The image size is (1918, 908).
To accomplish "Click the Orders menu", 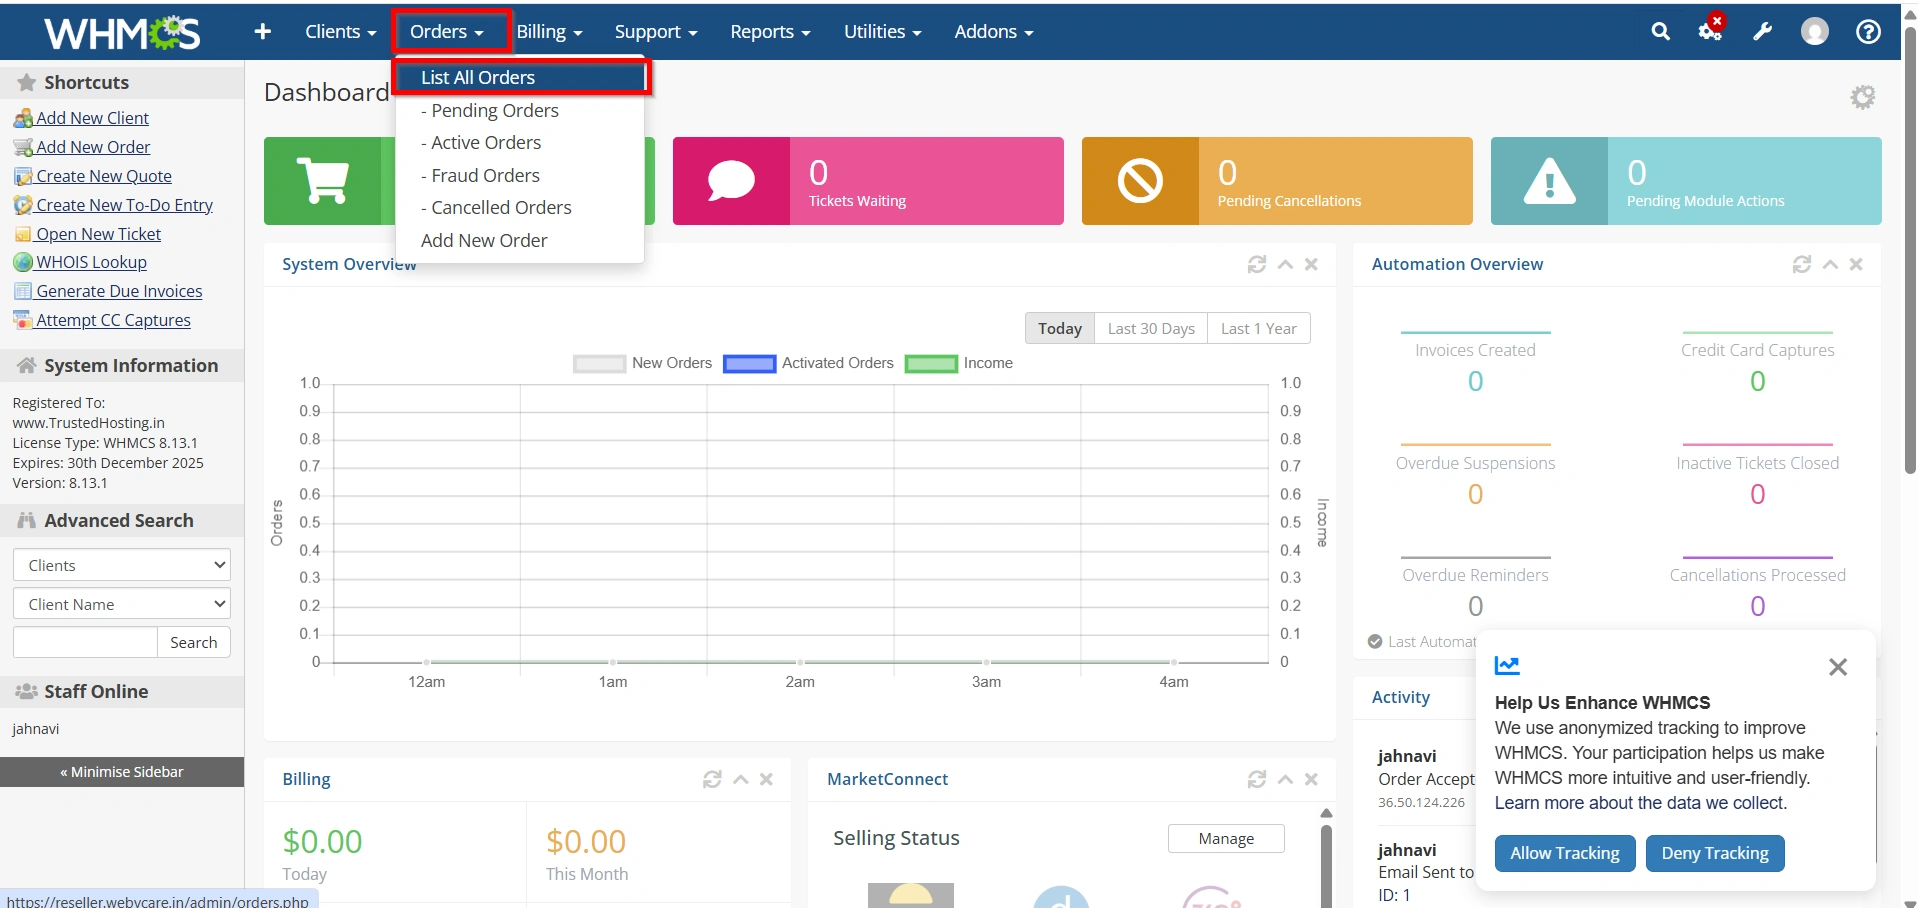I will point(446,32).
